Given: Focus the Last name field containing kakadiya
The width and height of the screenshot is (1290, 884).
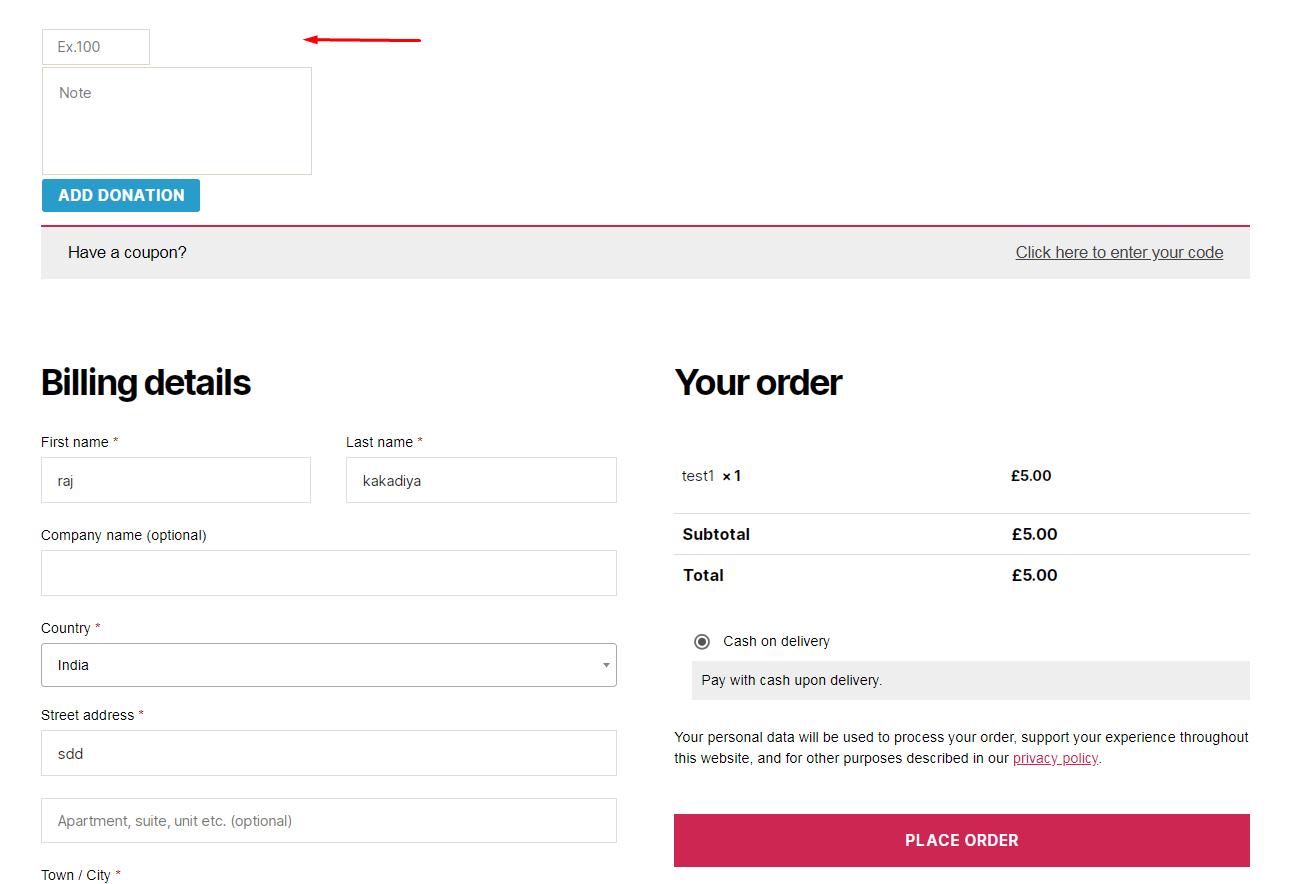Looking at the screenshot, I should 481,480.
